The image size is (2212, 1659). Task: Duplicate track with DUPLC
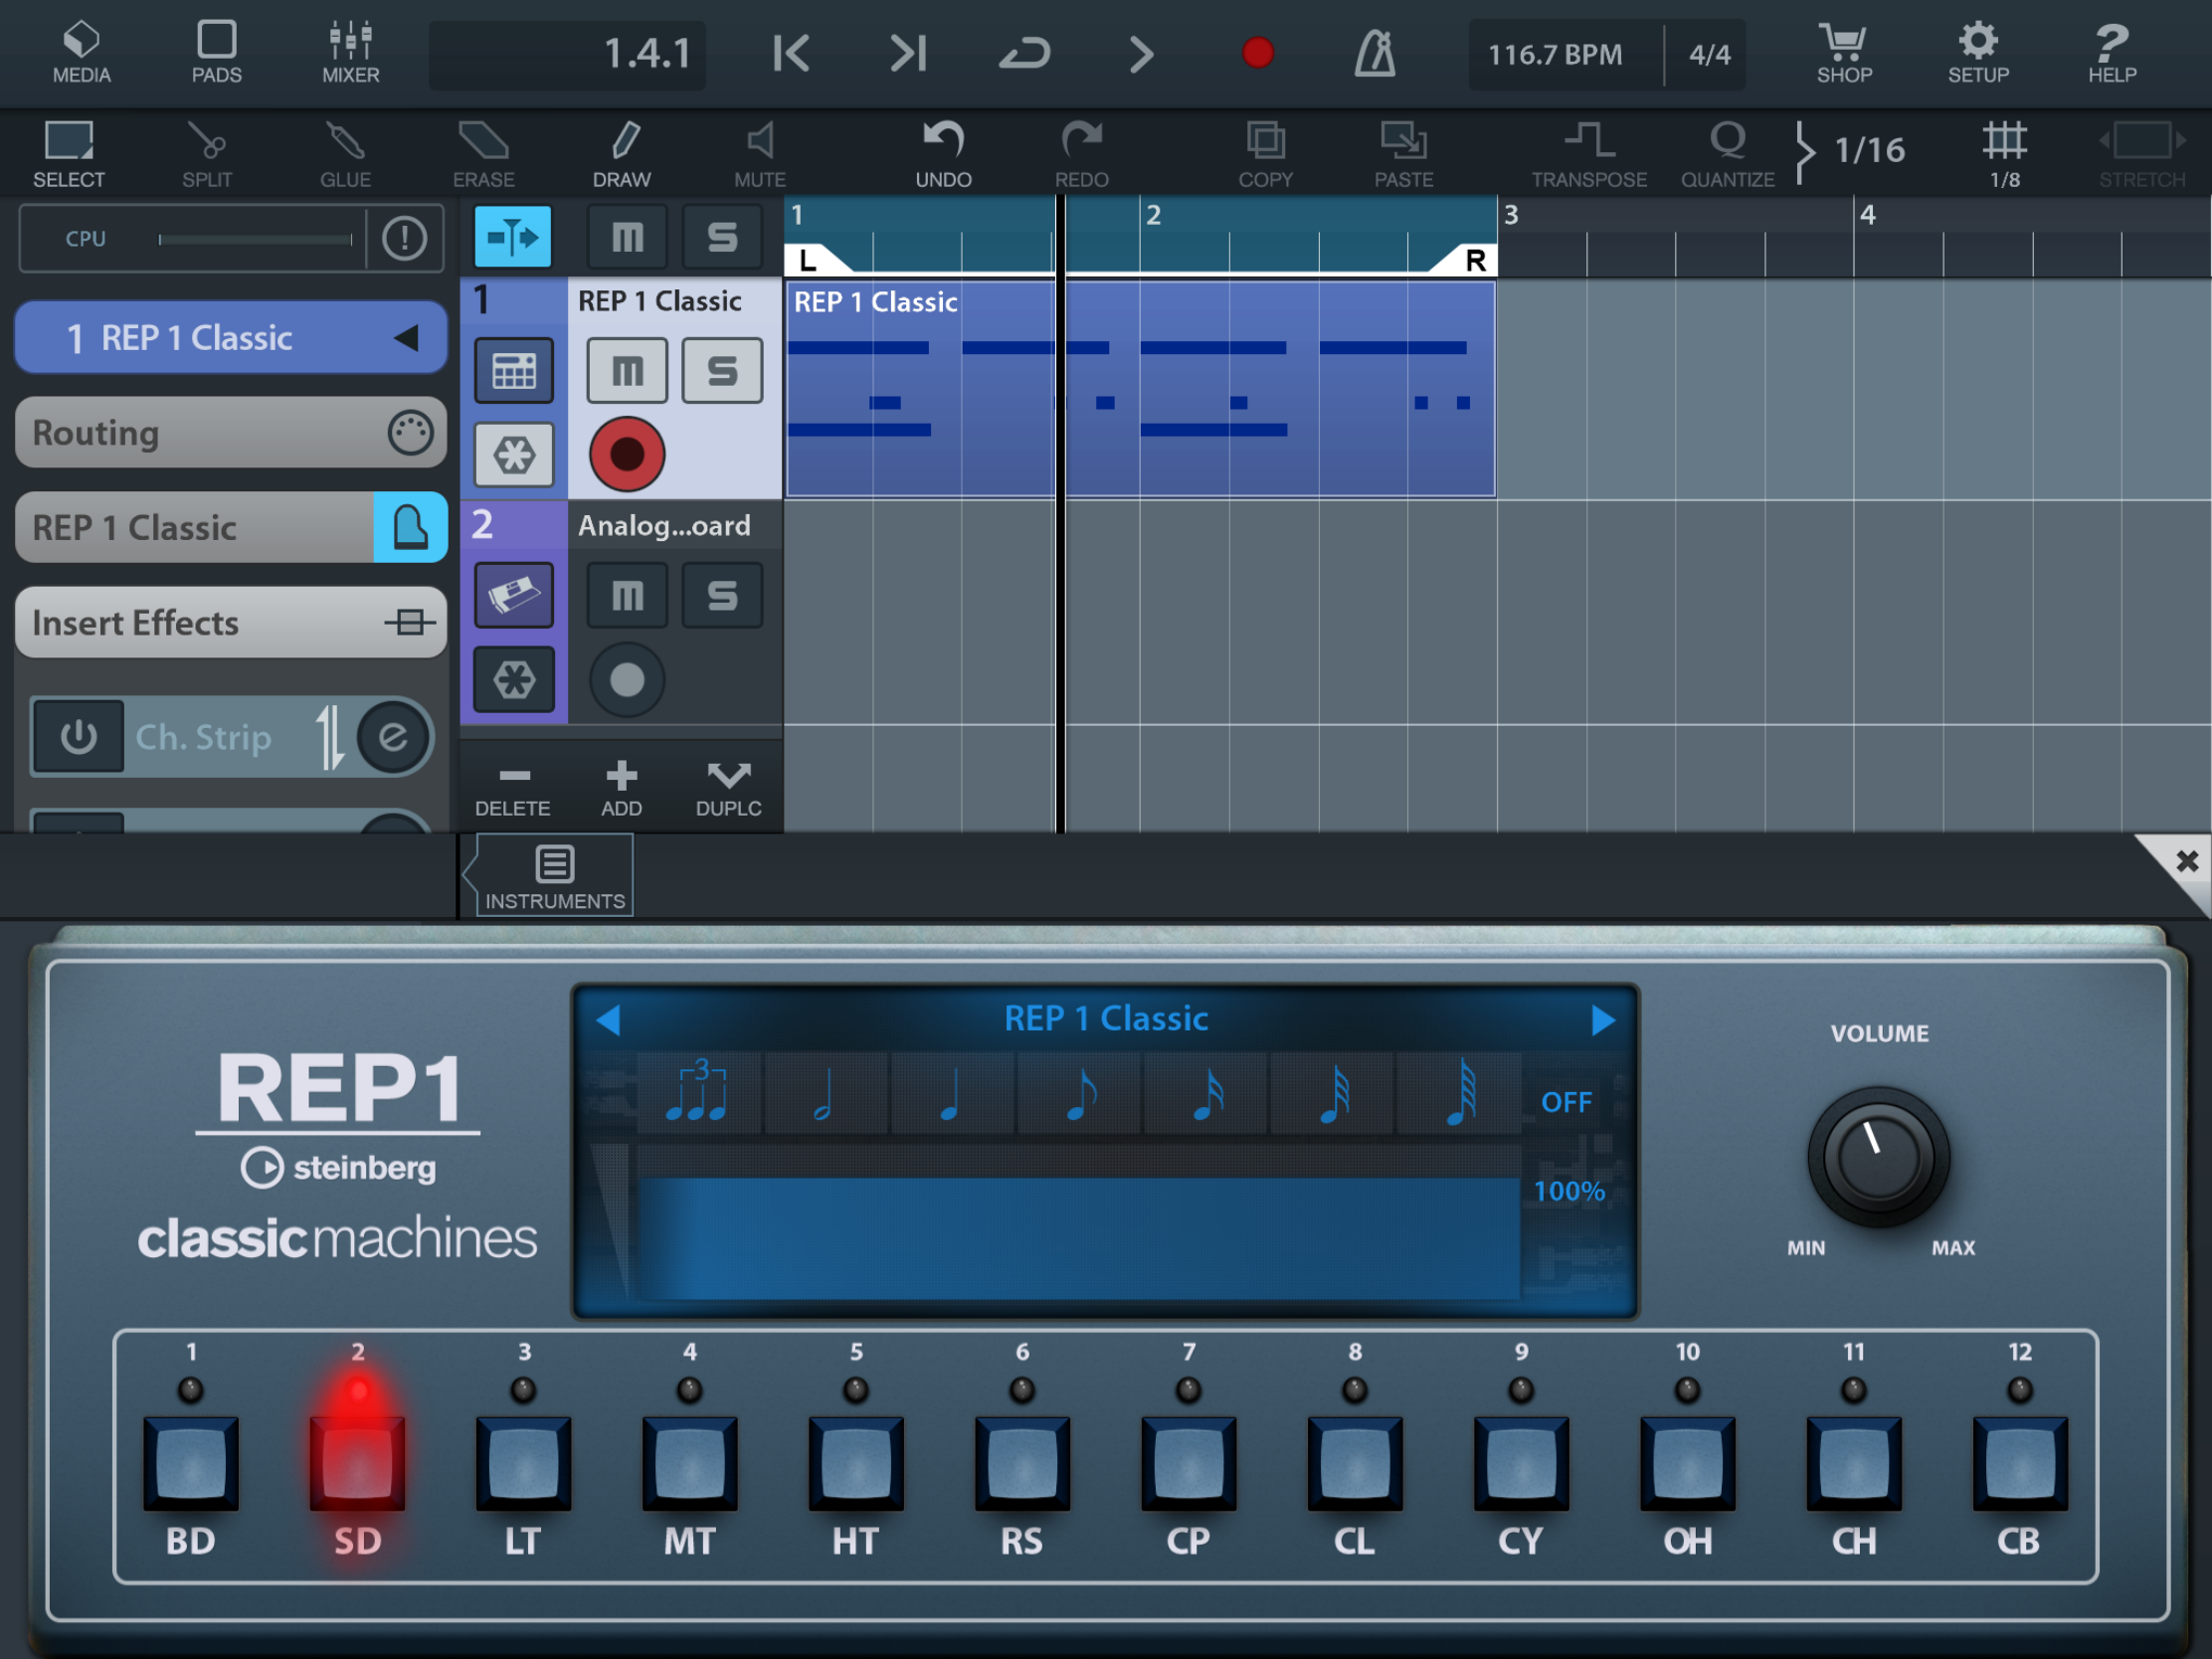point(728,790)
